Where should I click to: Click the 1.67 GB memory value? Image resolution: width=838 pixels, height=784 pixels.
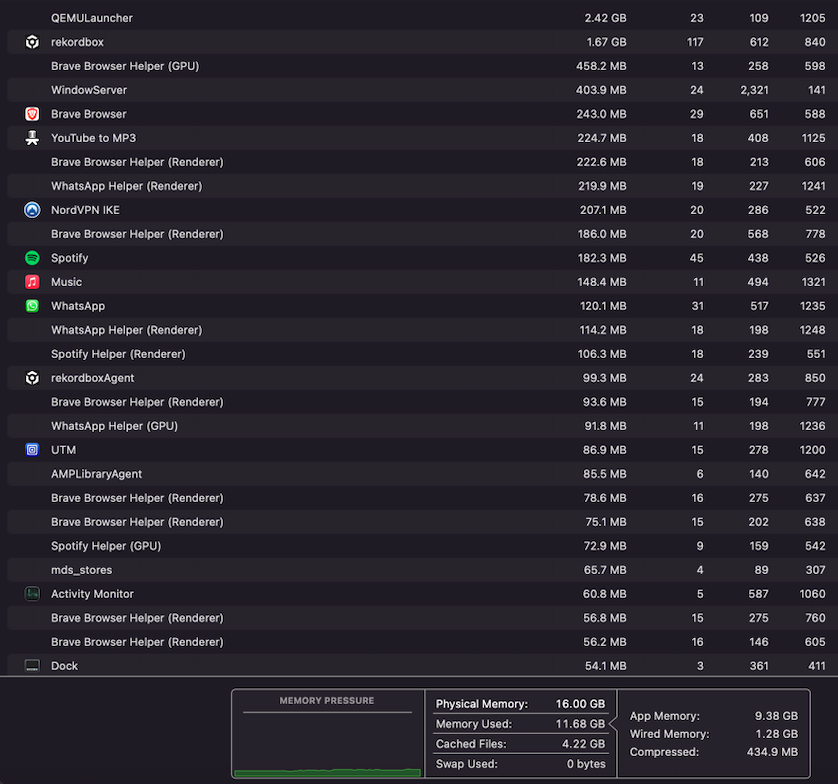[x=606, y=42]
